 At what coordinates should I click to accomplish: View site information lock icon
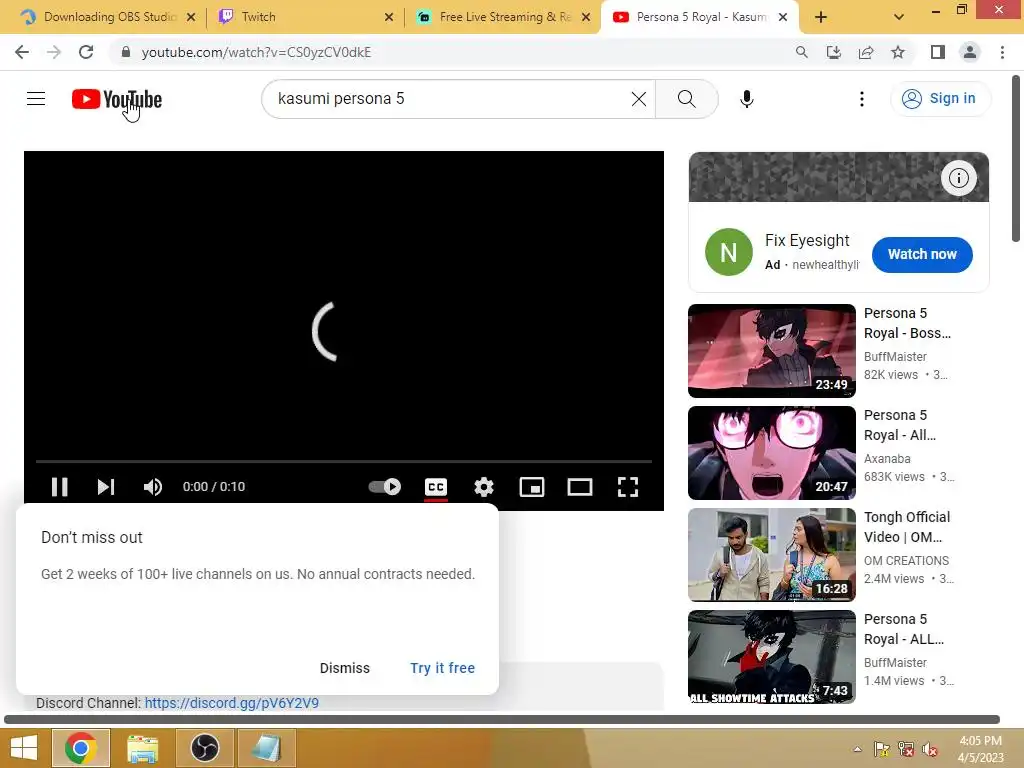click(x=126, y=52)
